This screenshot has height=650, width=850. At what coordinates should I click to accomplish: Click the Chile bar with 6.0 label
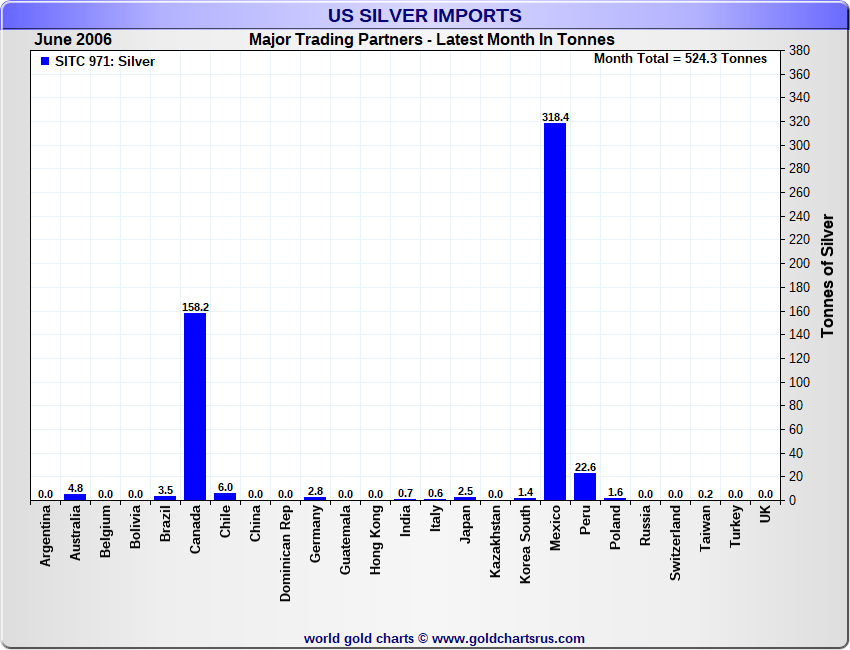(x=225, y=496)
